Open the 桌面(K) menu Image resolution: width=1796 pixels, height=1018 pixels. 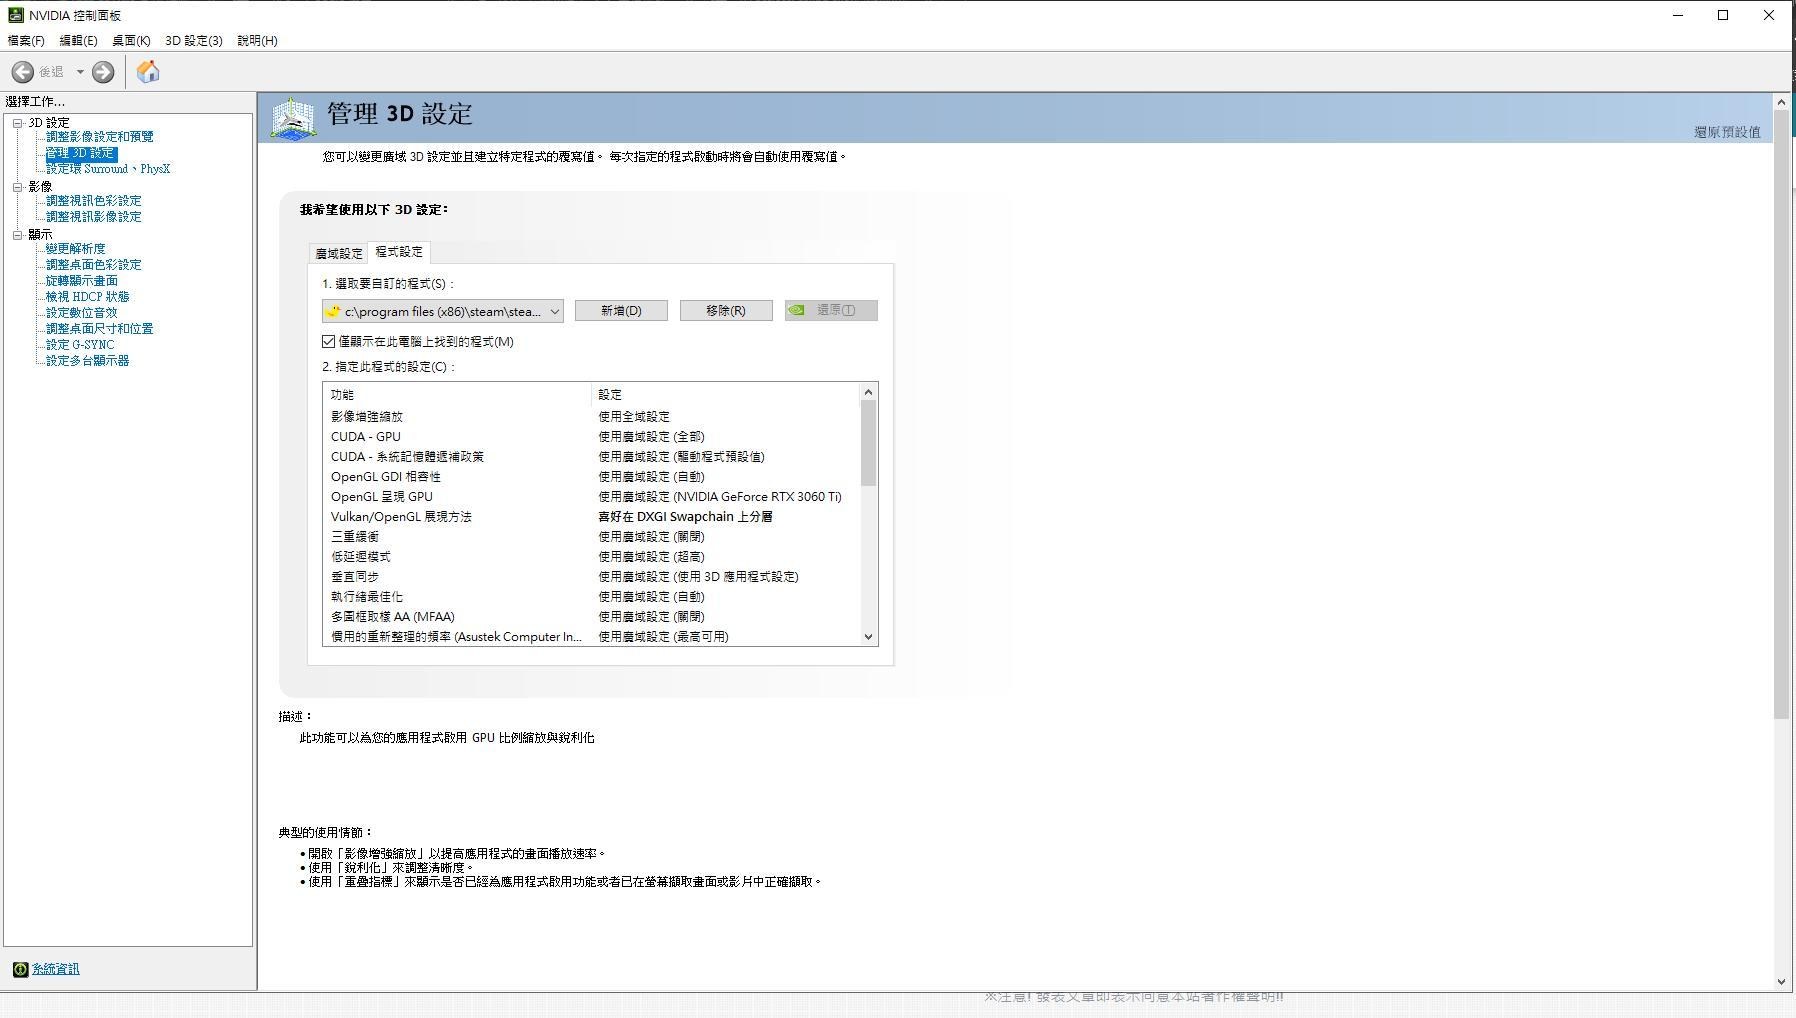tap(131, 41)
